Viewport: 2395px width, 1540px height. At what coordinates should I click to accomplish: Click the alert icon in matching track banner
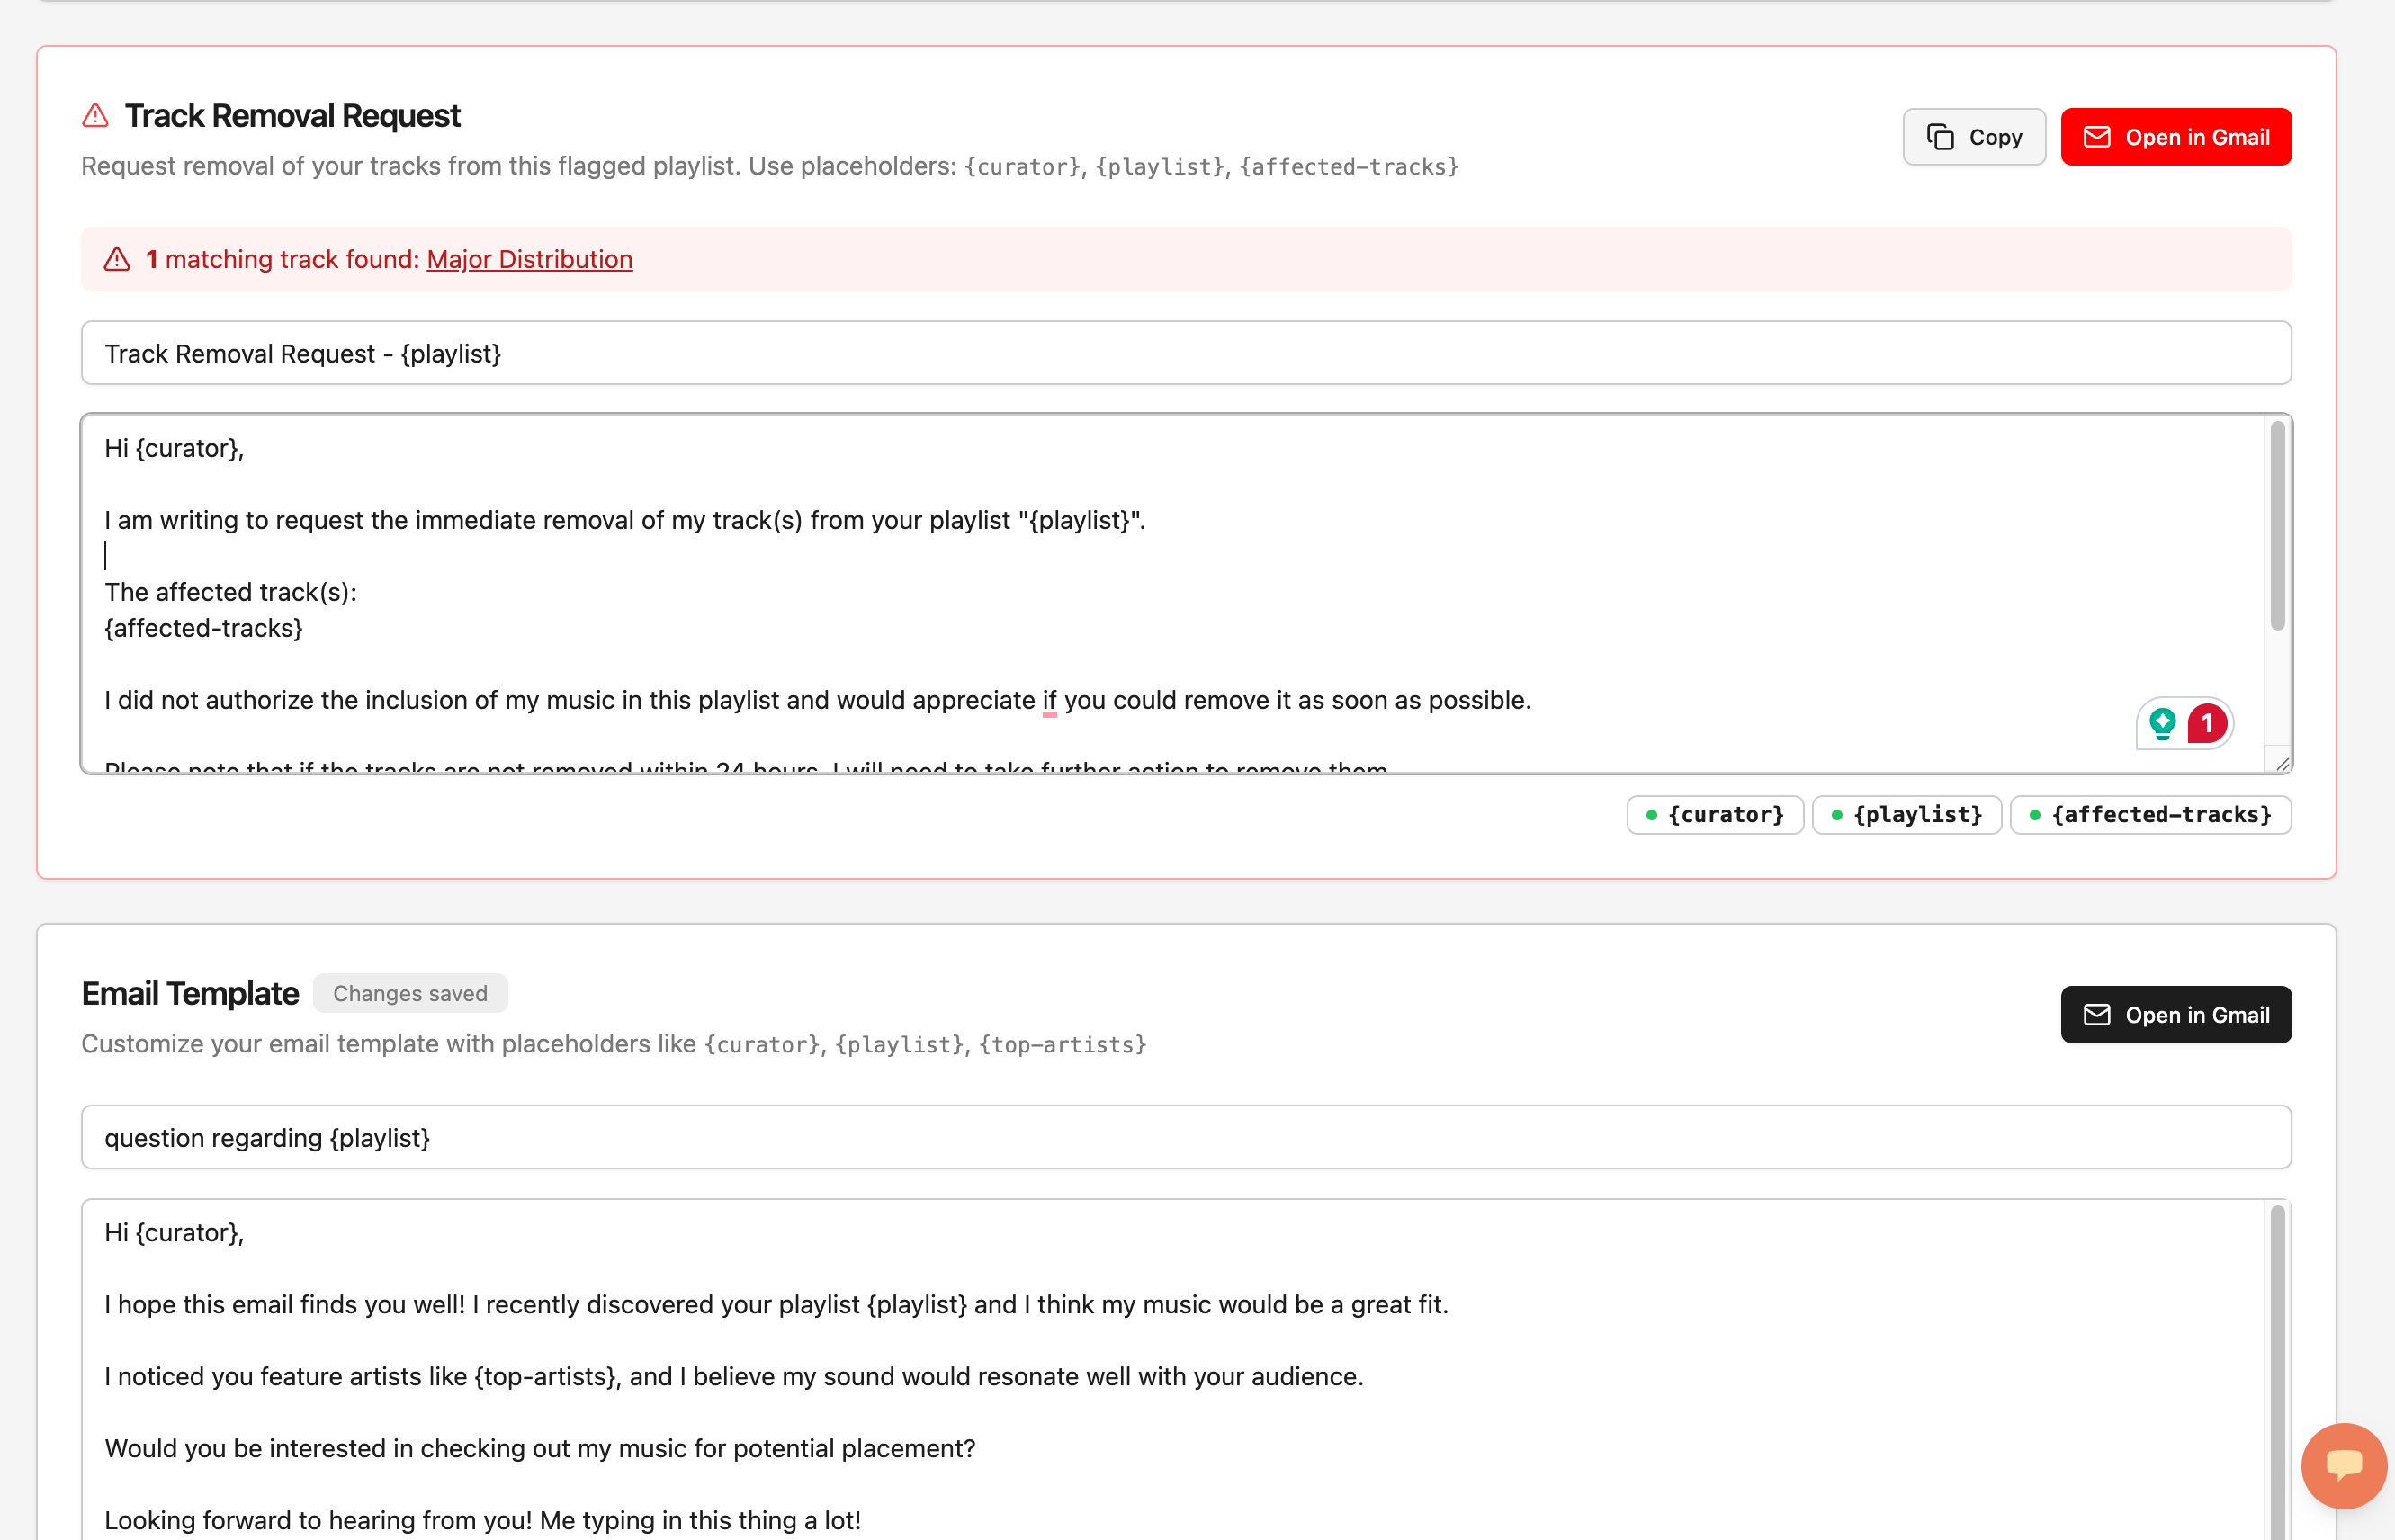coord(117,260)
